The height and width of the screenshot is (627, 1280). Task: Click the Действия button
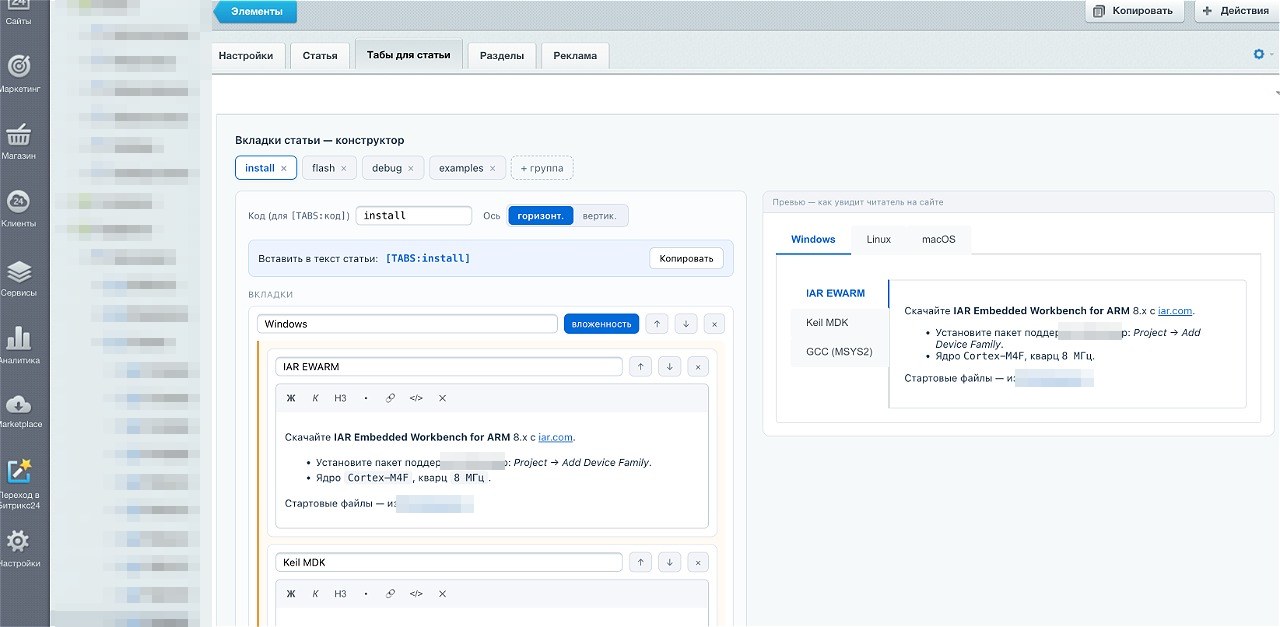(x=1236, y=11)
